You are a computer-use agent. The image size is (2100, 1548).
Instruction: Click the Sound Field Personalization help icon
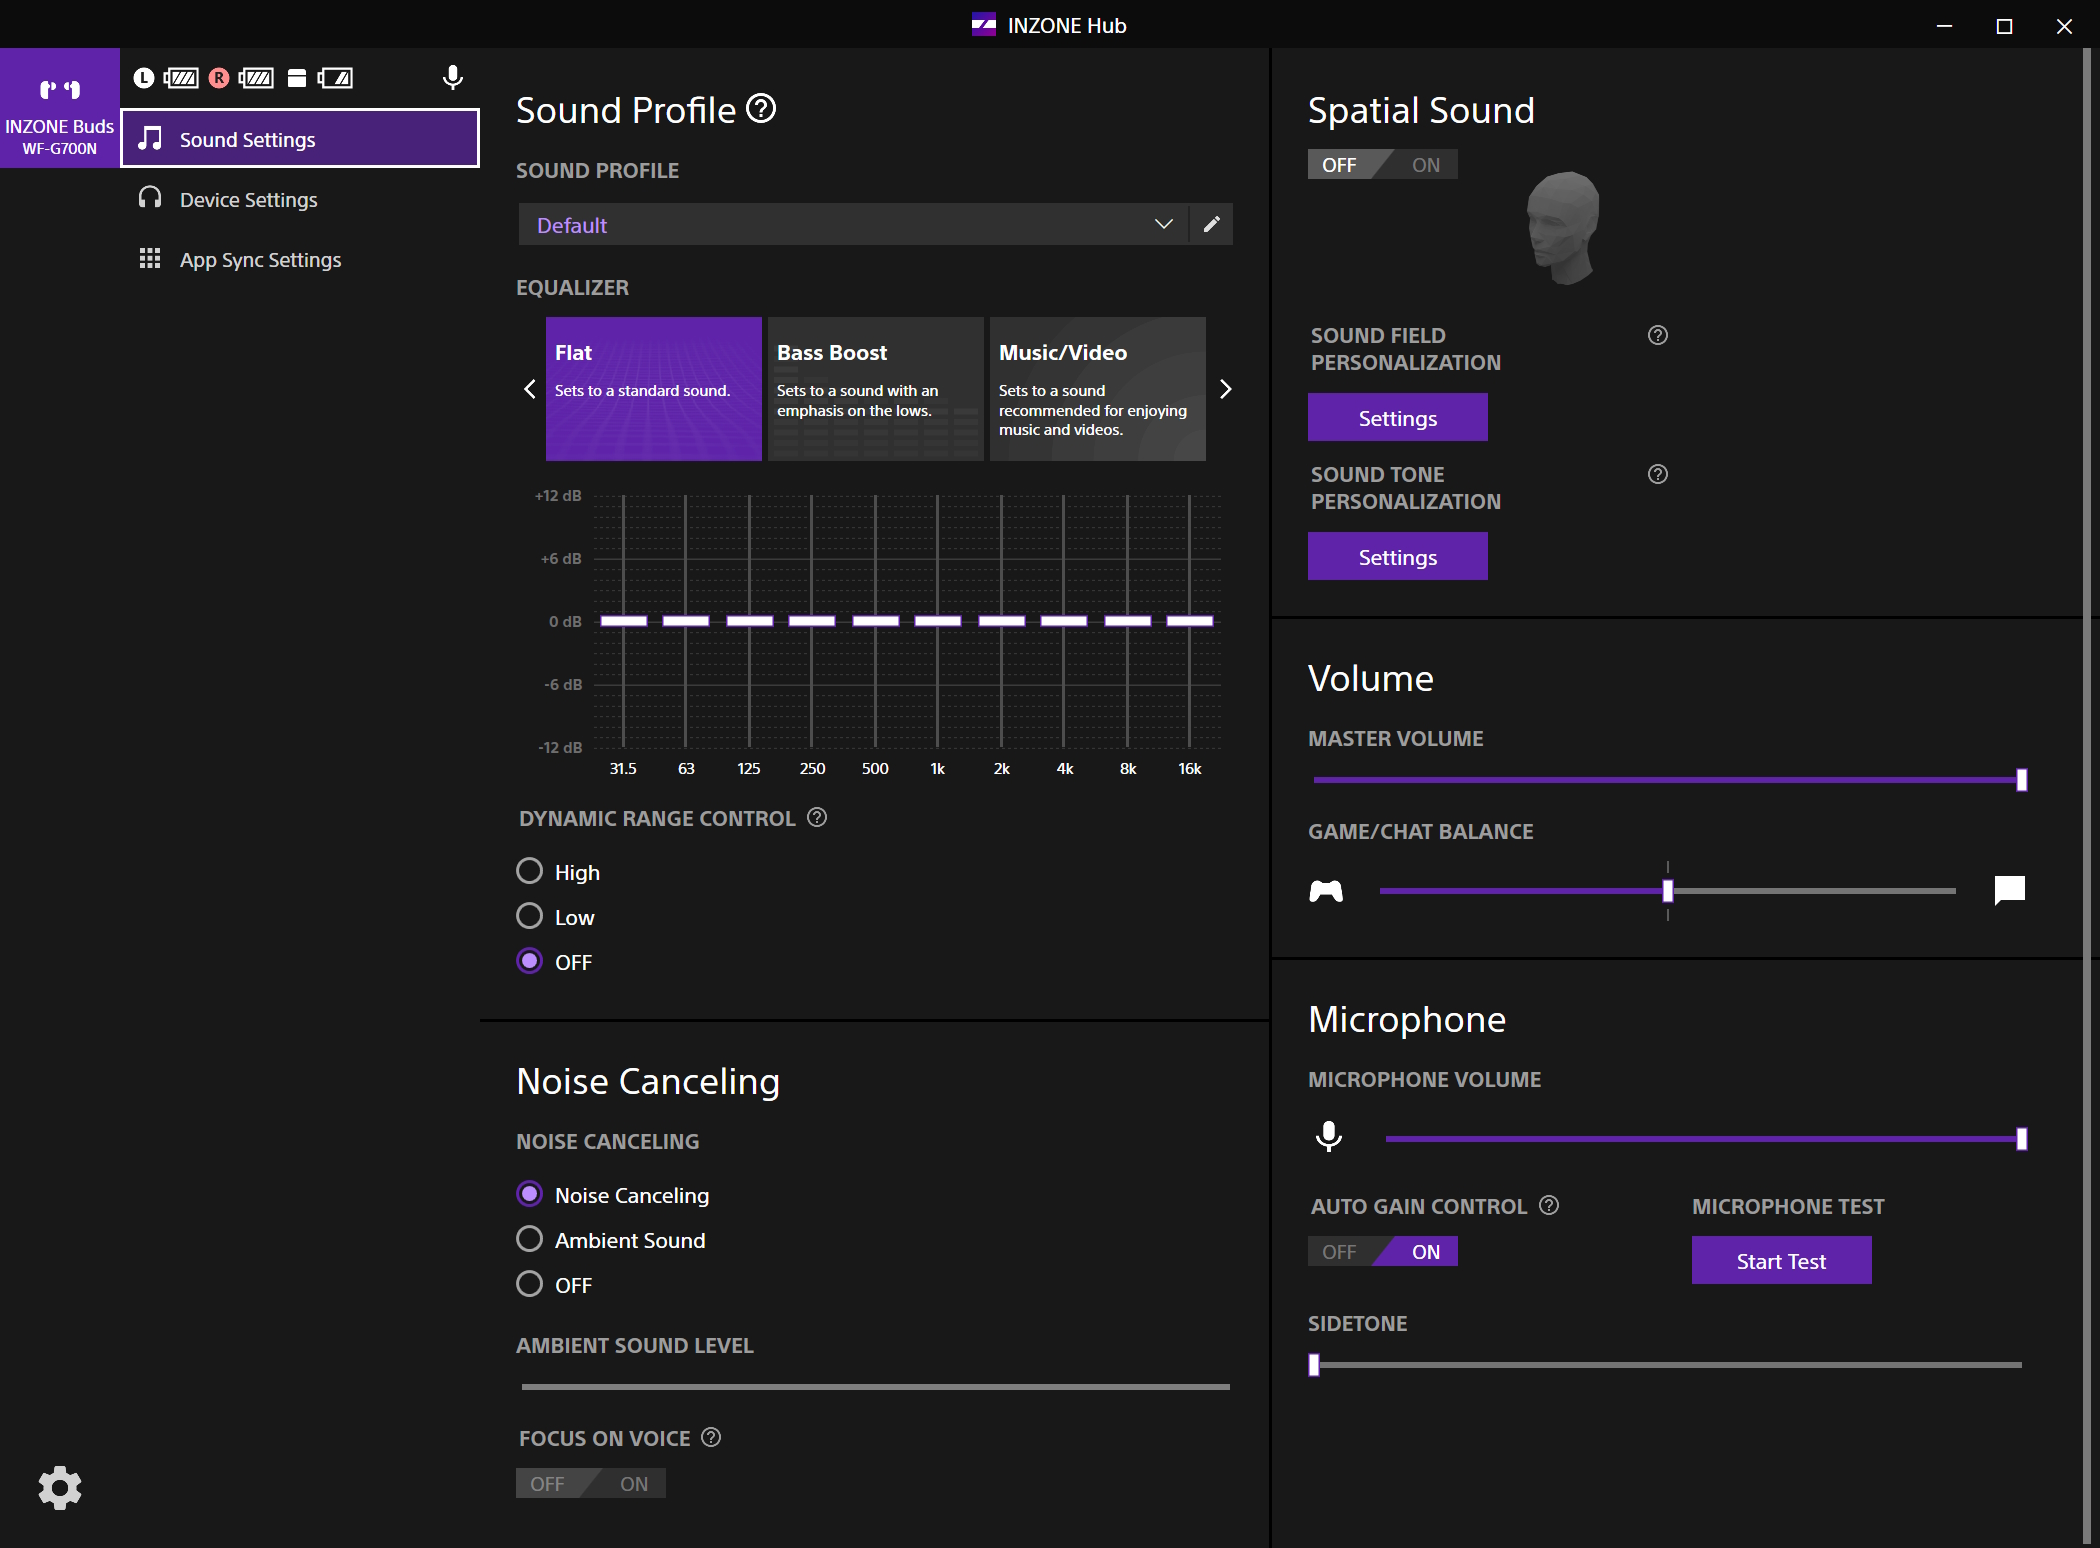pos(1657,335)
